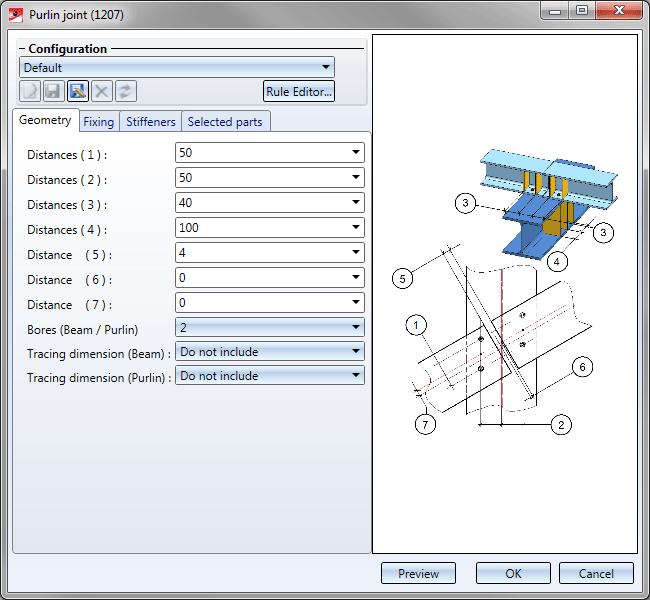
Task: Click the save configuration icon
Action: (x=54, y=91)
